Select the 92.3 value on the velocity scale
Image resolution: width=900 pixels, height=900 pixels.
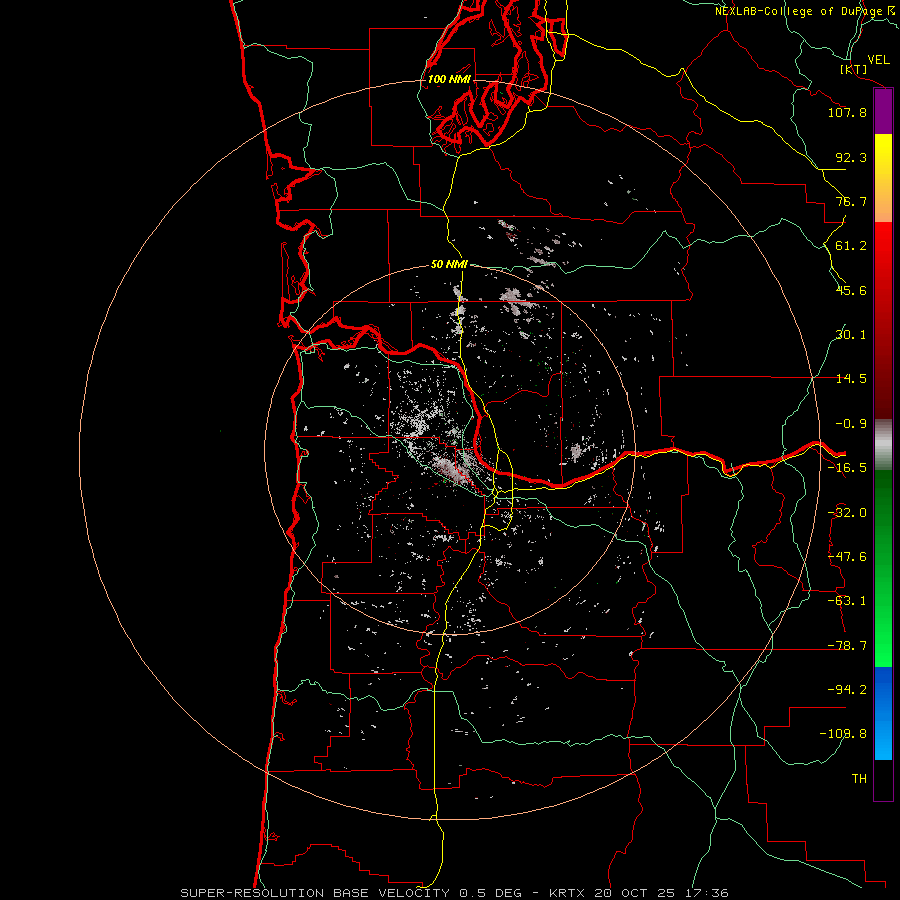tap(851, 157)
